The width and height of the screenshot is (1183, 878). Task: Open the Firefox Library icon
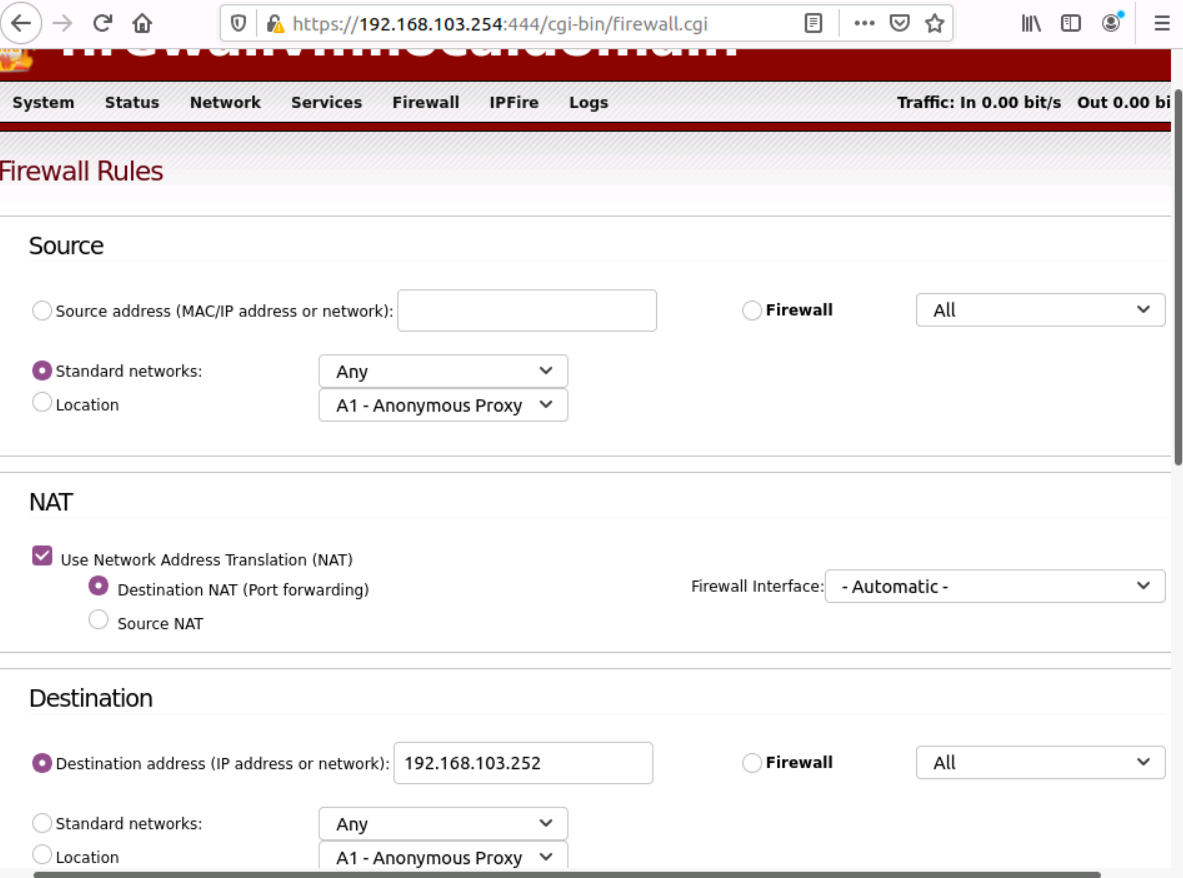(x=1031, y=23)
